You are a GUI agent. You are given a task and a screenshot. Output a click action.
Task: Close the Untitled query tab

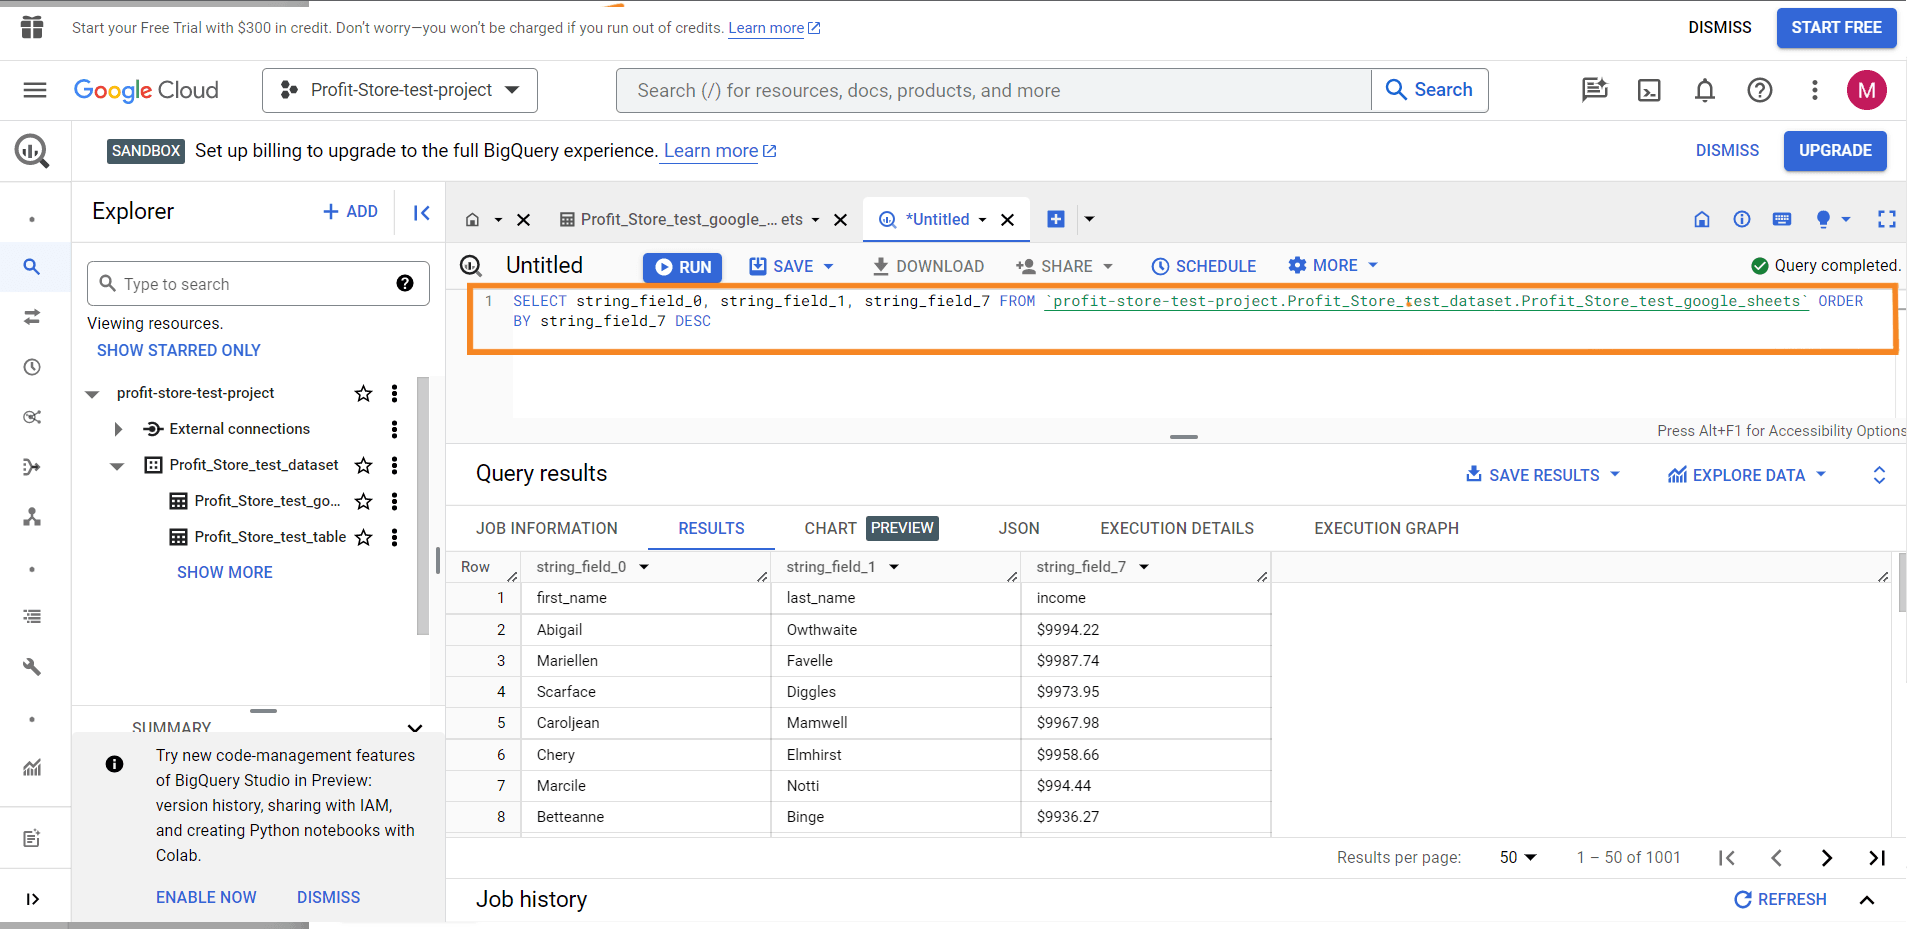(x=1008, y=220)
